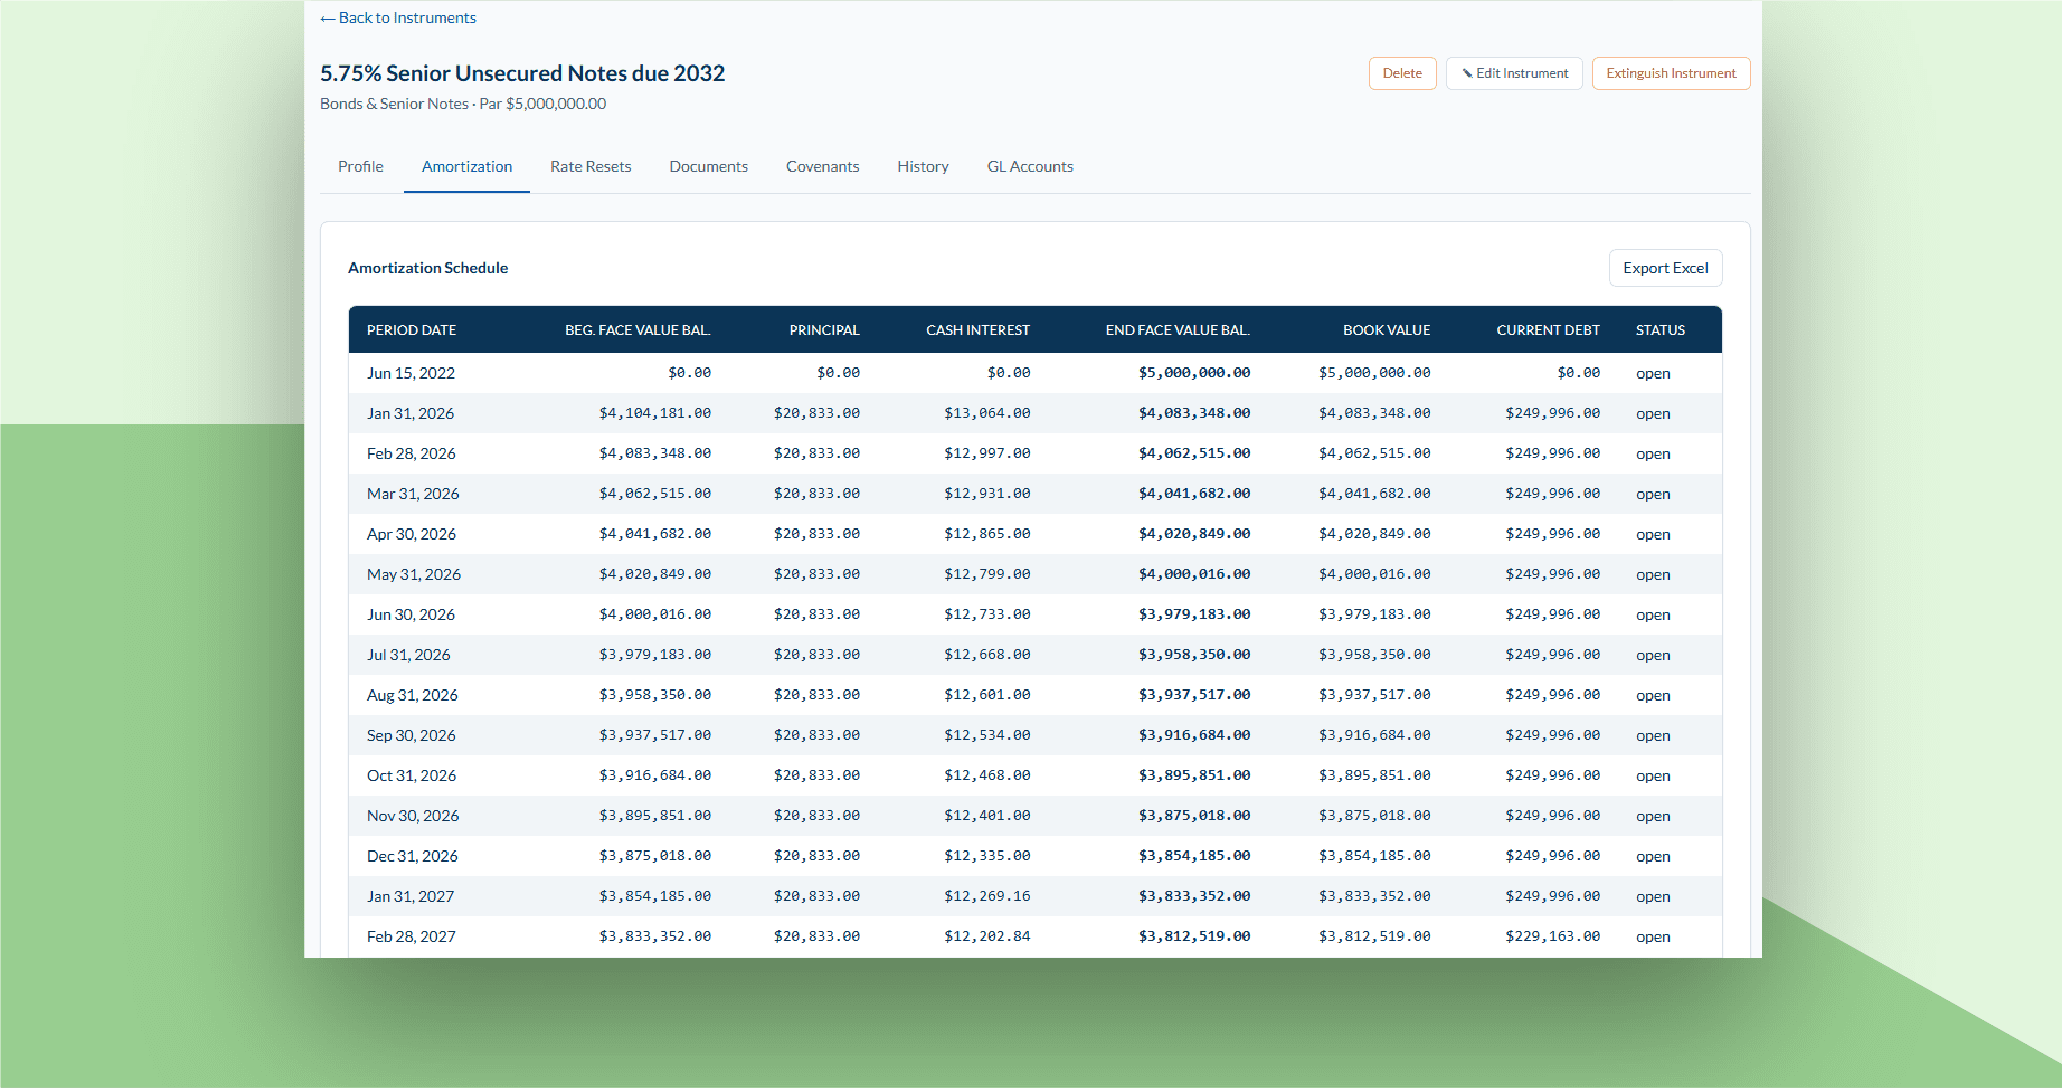
Task: Switch to the Profile tab
Action: [361, 167]
